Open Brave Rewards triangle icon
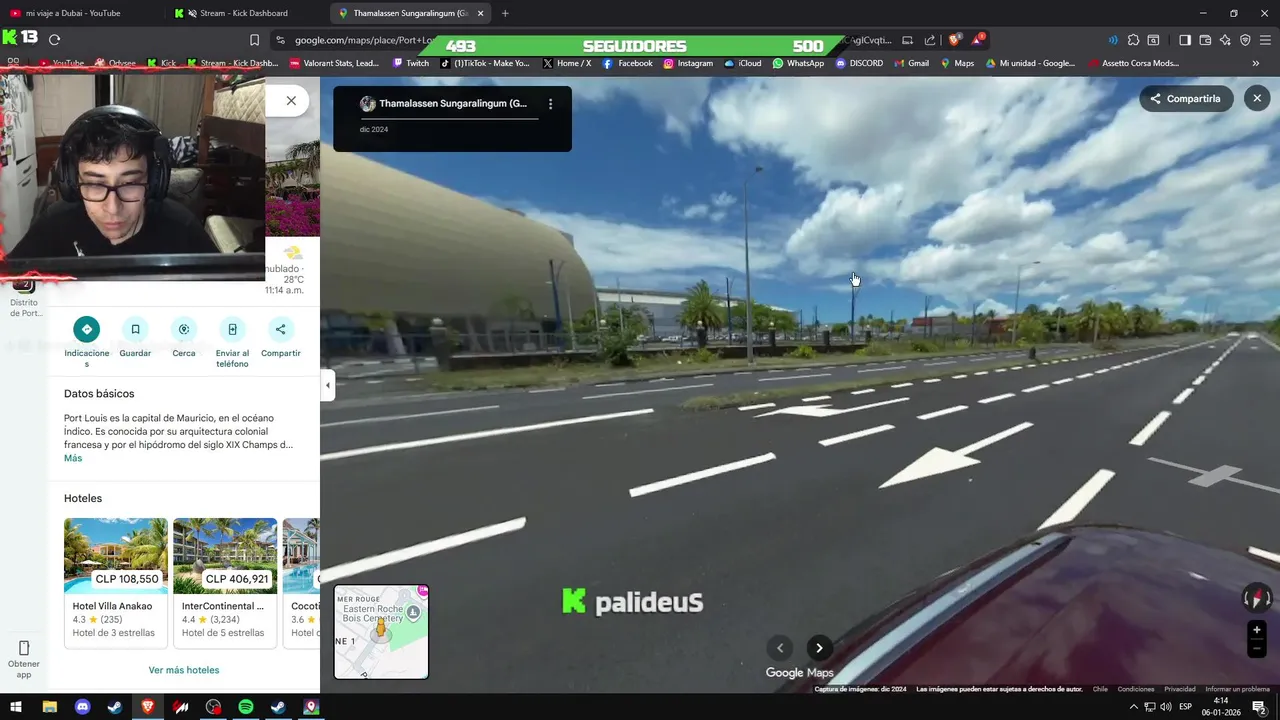Image resolution: width=1280 pixels, height=720 pixels. pos(978,40)
